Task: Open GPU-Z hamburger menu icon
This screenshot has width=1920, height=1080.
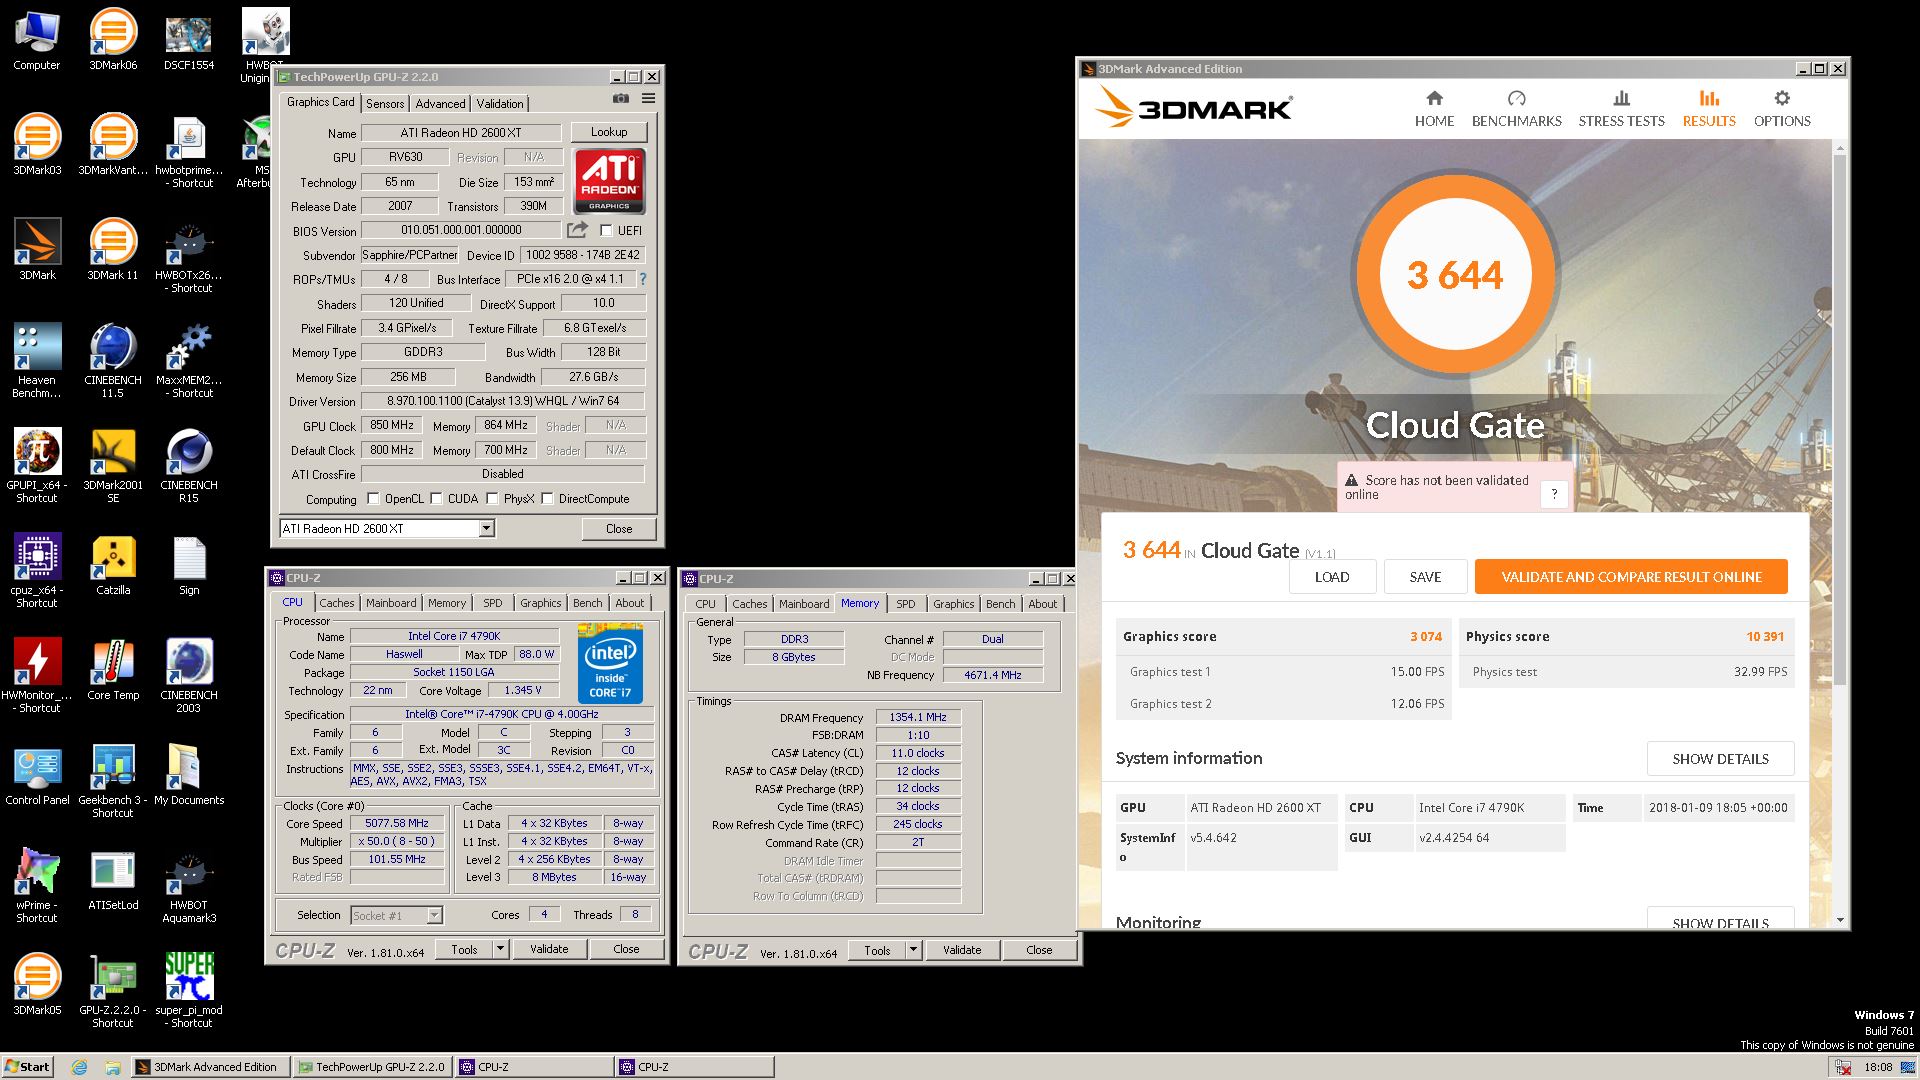Action: 648,99
